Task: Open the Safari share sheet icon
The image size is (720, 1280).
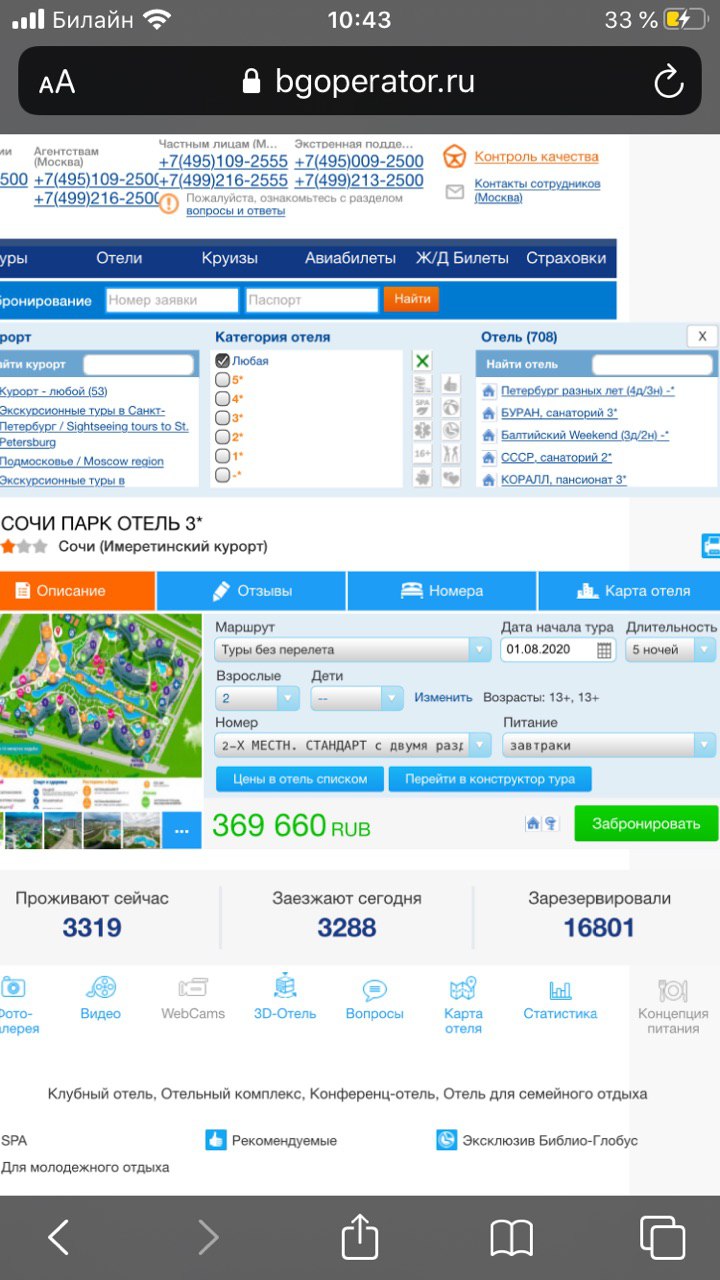Action: point(360,1237)
